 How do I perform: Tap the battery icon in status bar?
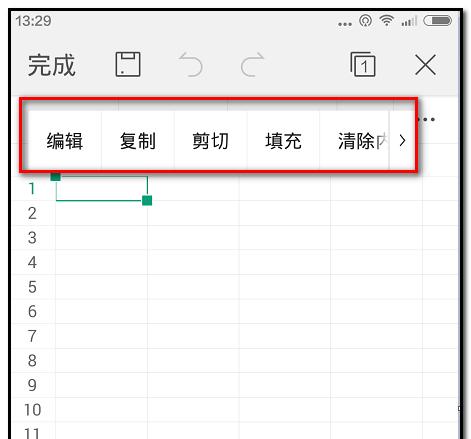click(x=437, y=21)
